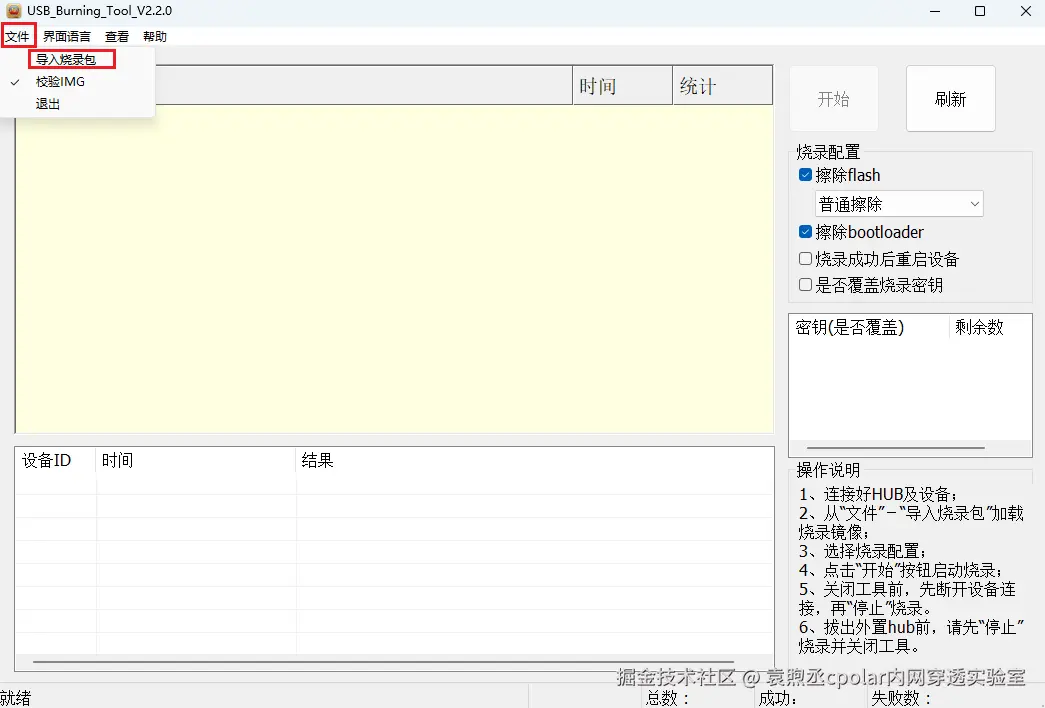
Task: Click the 刷新 button
Action: pyautogui.click(x=950, y=99)
